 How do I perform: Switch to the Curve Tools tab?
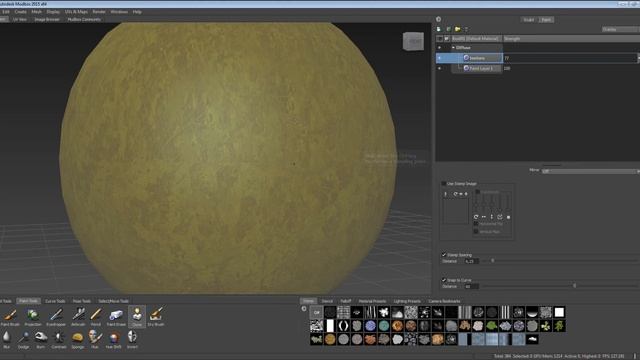pos(55,301)
